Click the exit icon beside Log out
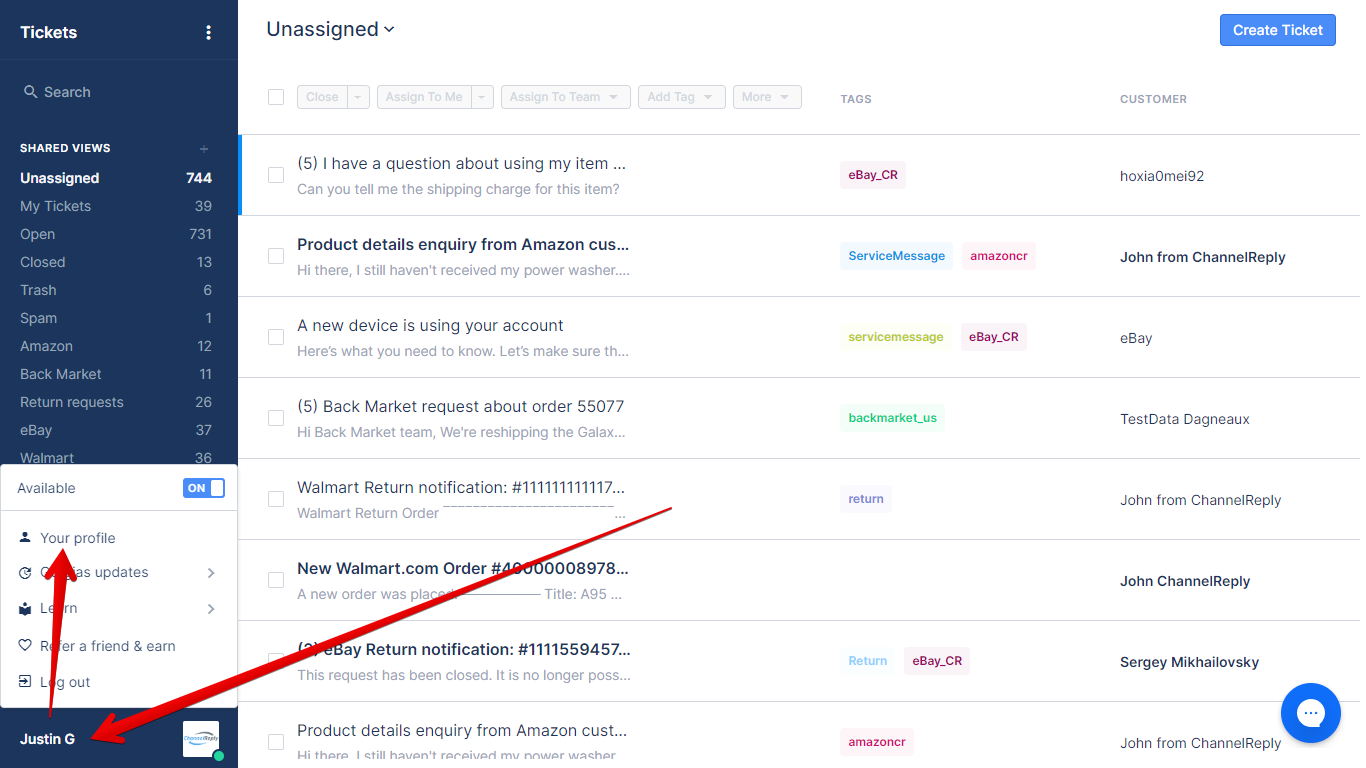The height and width of the screenshot is (768, 1366). [25, 681]
